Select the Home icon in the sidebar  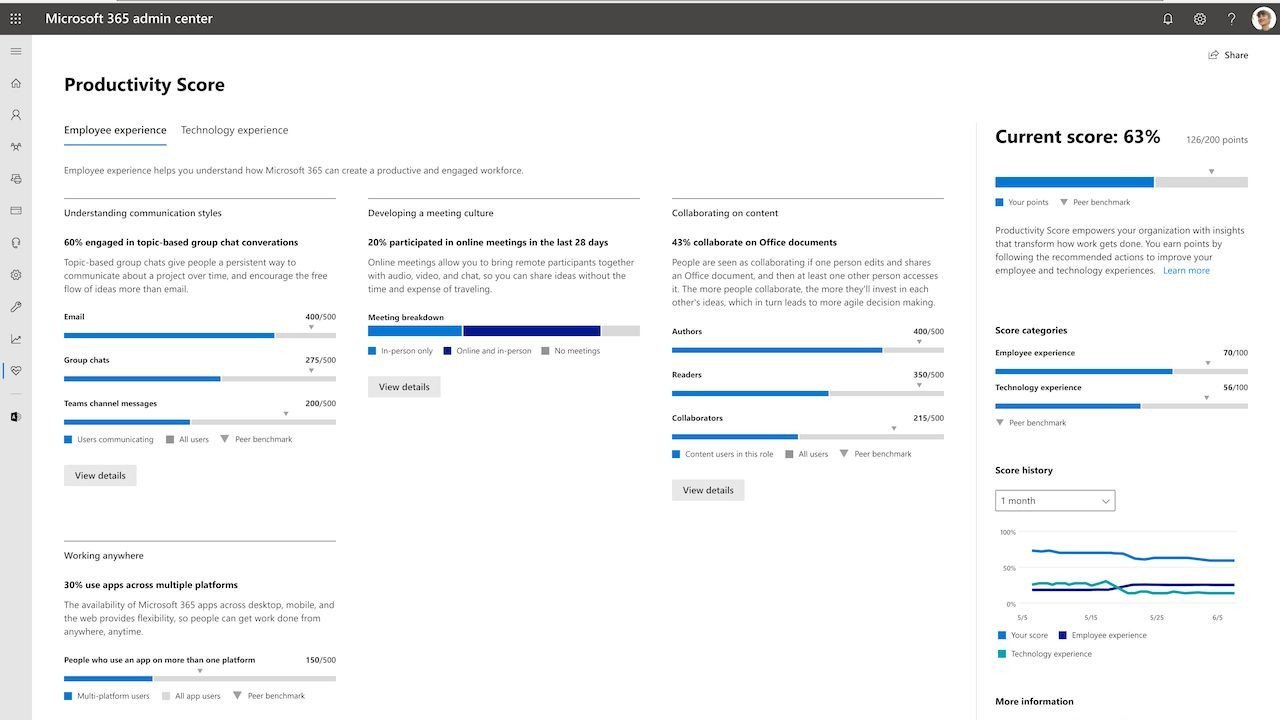15,83
